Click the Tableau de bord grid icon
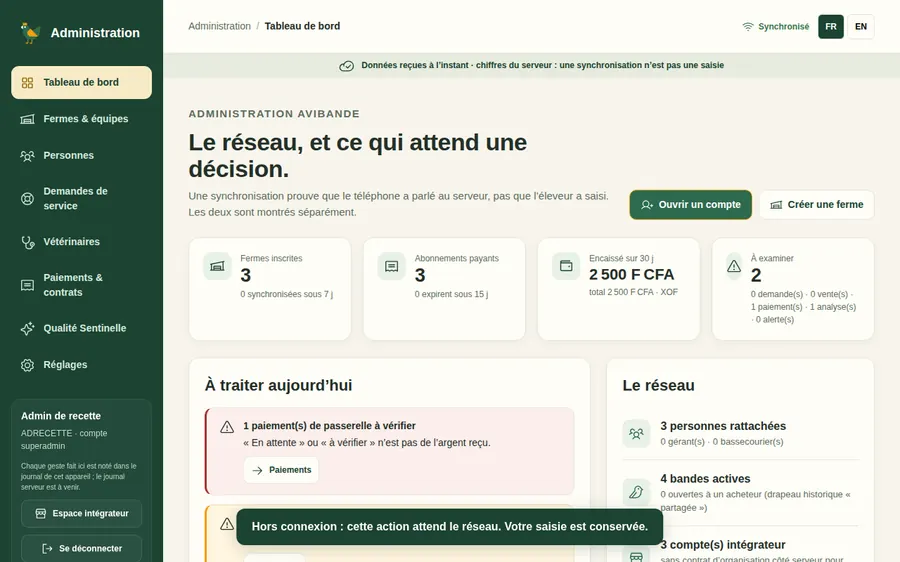 tap(27, 83)
